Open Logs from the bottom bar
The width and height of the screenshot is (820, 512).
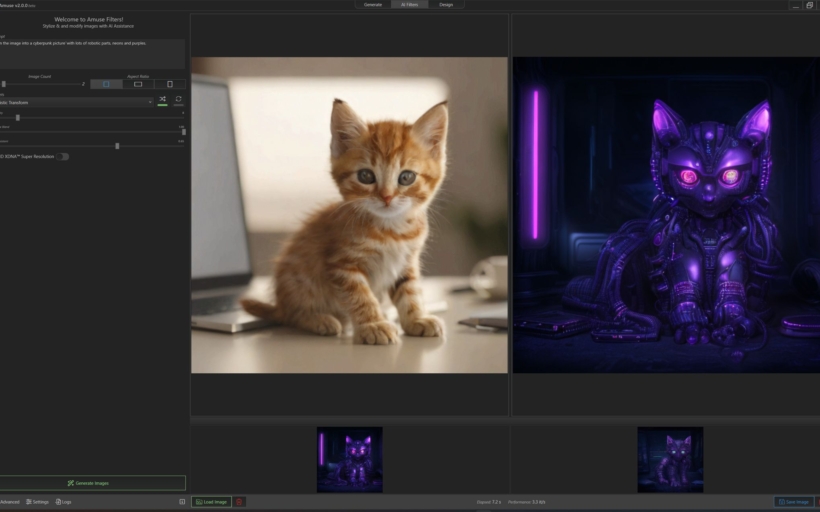pyautogui.click(x=64, y=502)
